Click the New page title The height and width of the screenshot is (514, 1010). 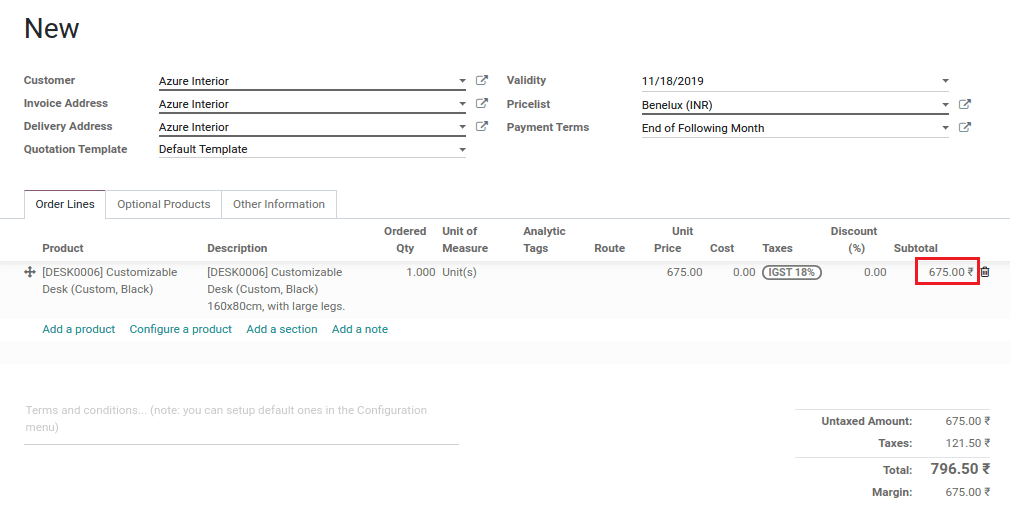52,28
